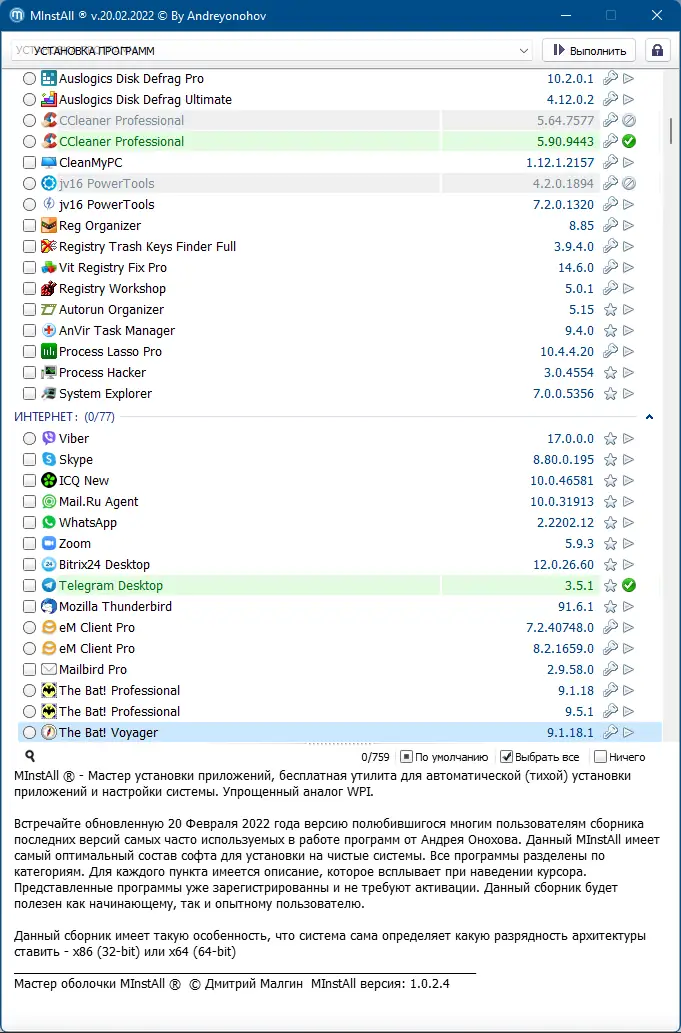This screenshot has height=1033, width=681.
Task: Tick the Zoom checkbox
Action: [30, 544]
